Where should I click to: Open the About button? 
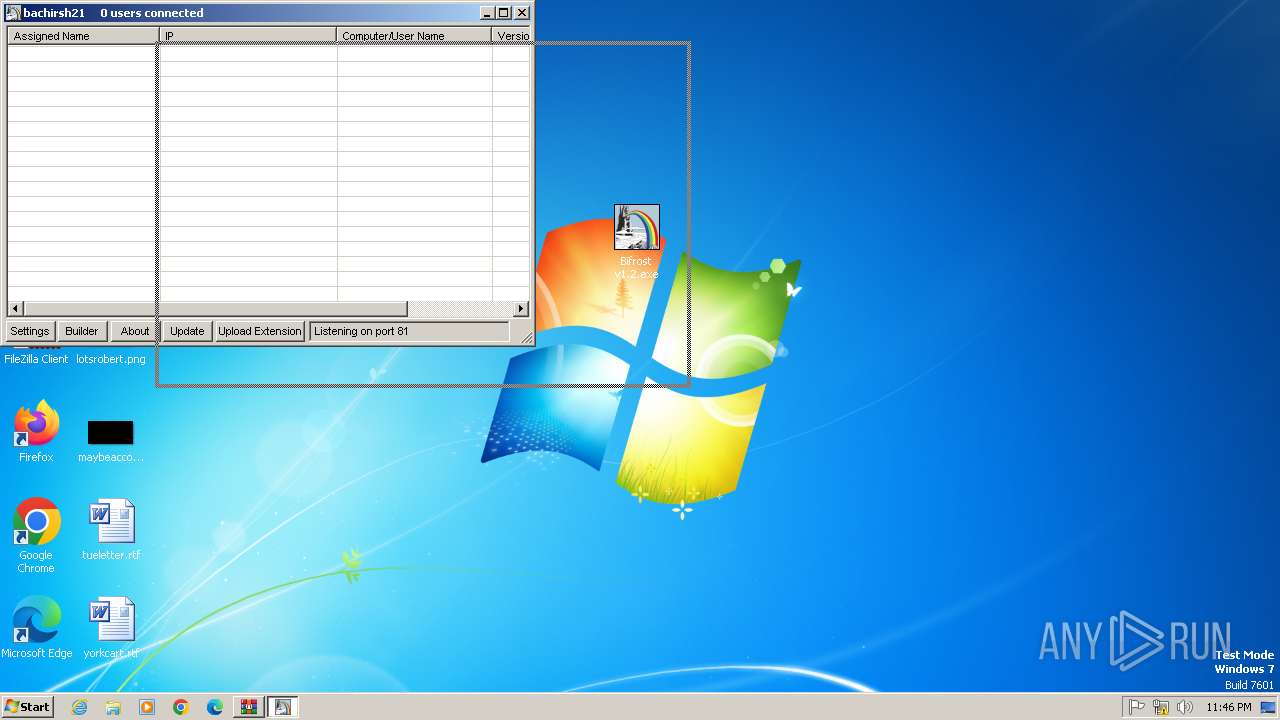[135, 331]
